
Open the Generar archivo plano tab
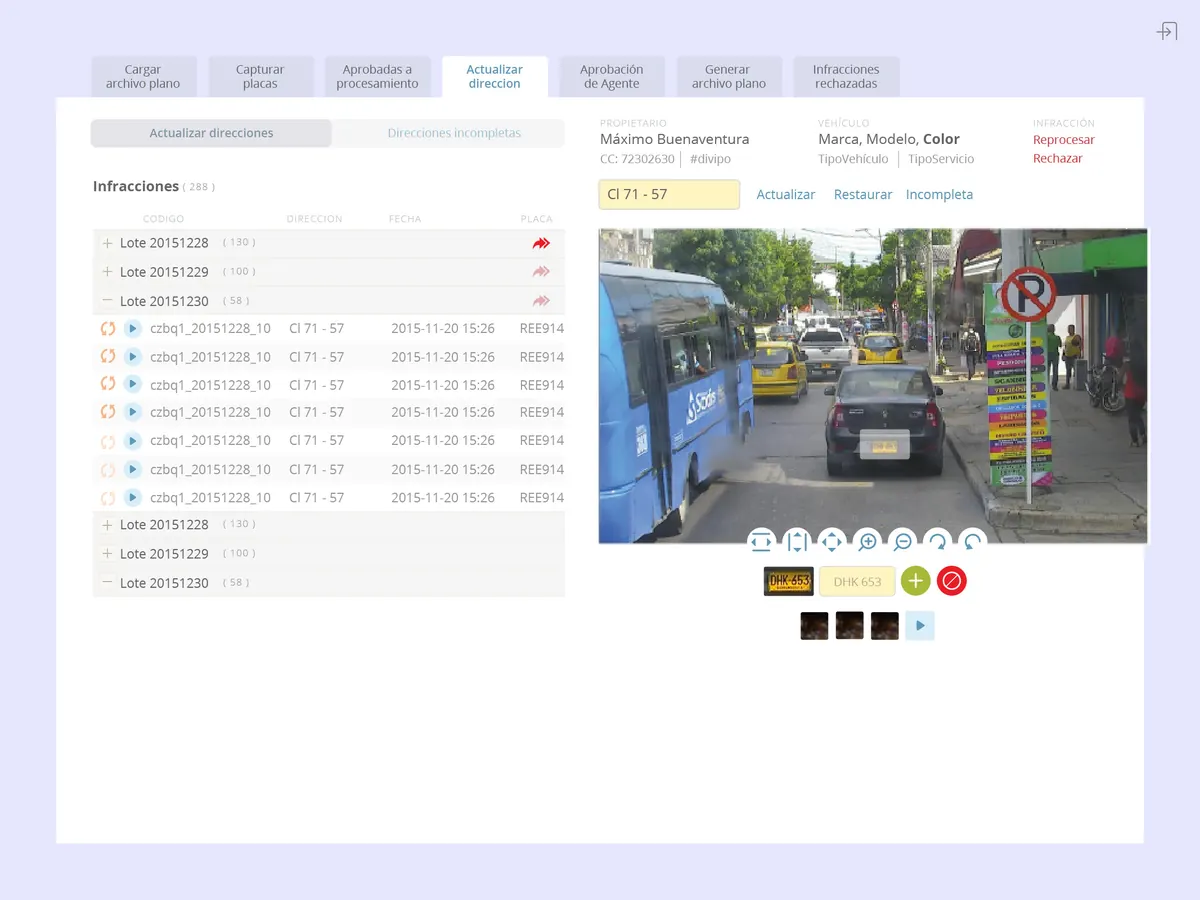[729, 77]
